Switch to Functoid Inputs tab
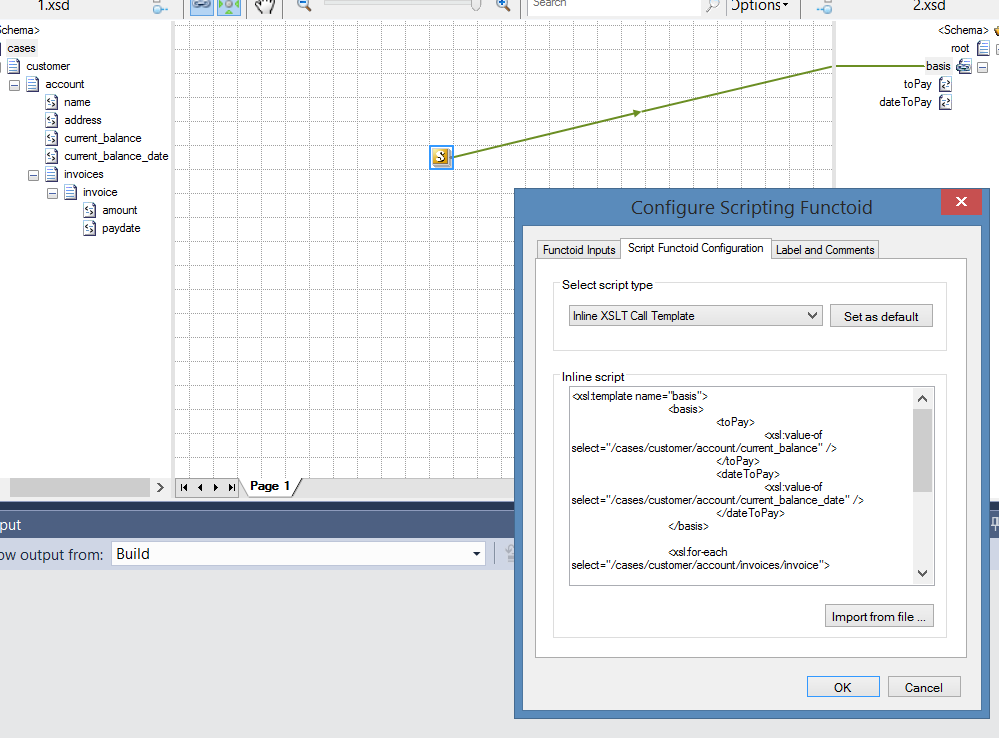The height and width of the screenshot is (738, 999). 579,250
